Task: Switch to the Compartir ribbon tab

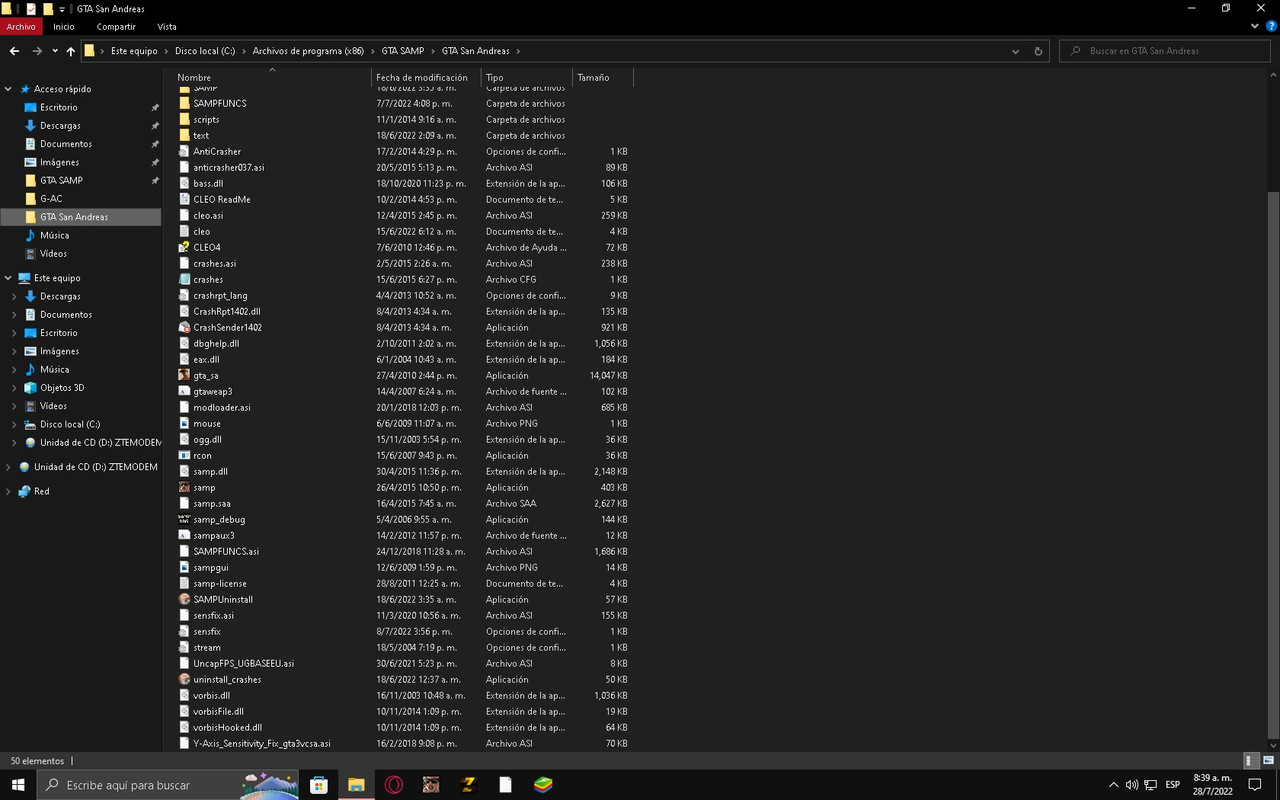Action: point(116,27)
